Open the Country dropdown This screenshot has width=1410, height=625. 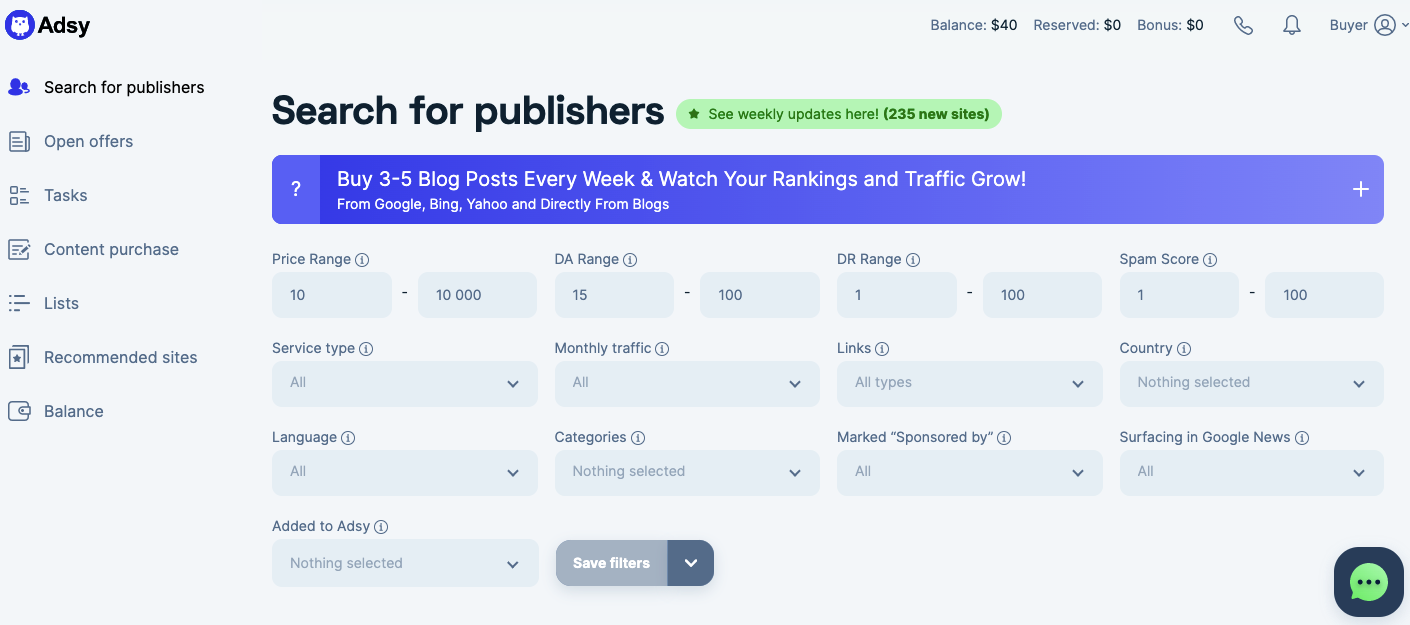point(1252,384)
